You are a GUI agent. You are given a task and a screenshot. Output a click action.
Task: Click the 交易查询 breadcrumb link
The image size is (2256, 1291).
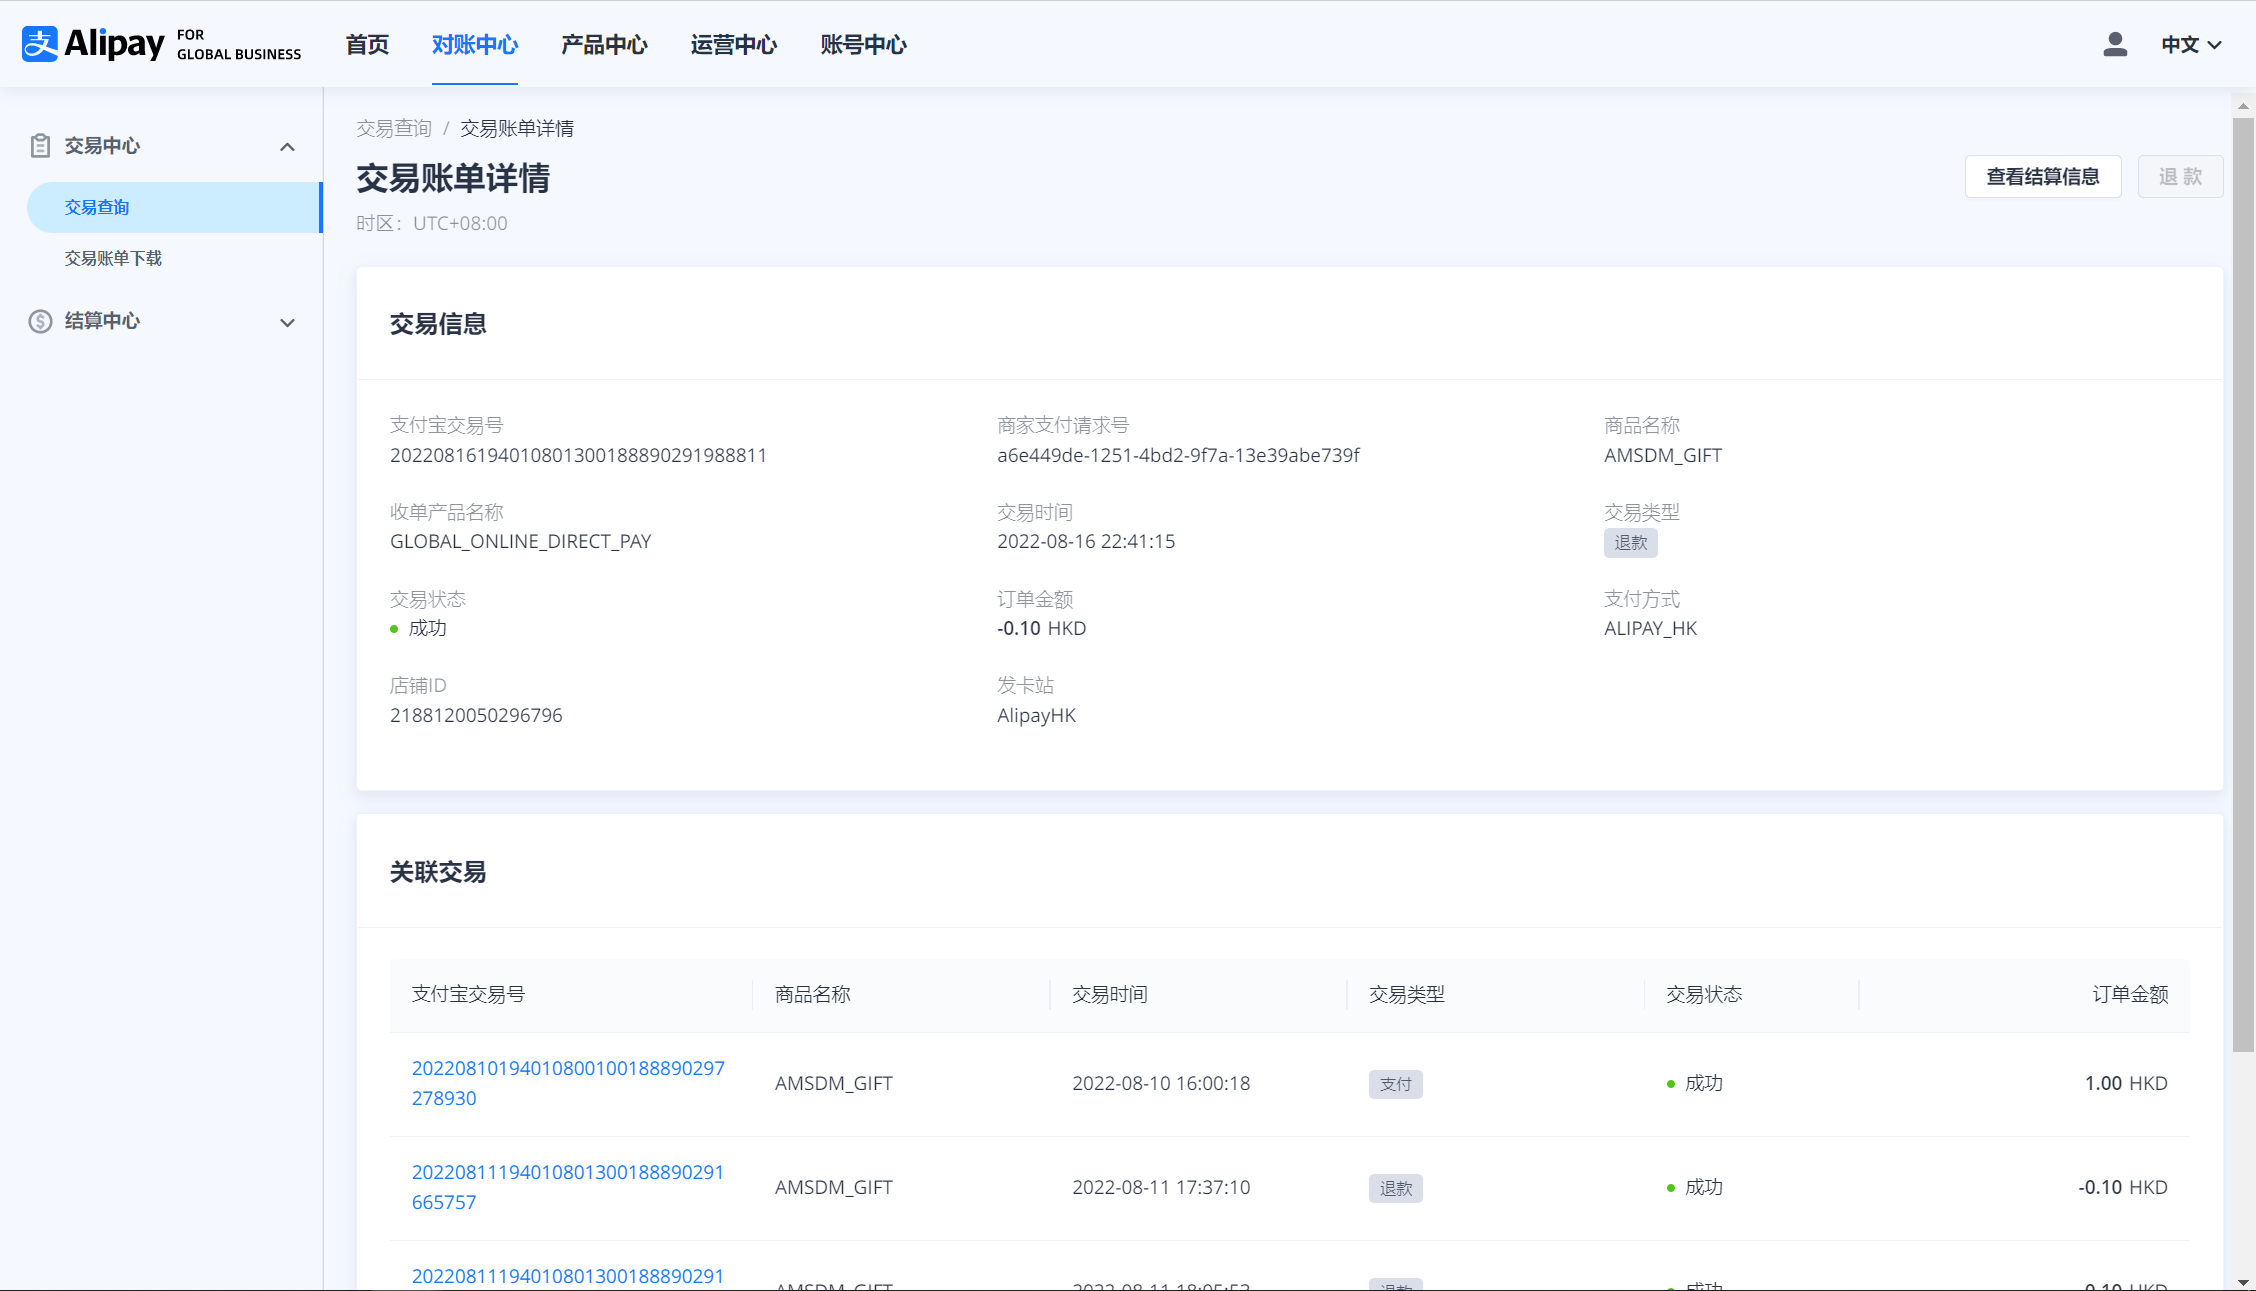(394, 128)
